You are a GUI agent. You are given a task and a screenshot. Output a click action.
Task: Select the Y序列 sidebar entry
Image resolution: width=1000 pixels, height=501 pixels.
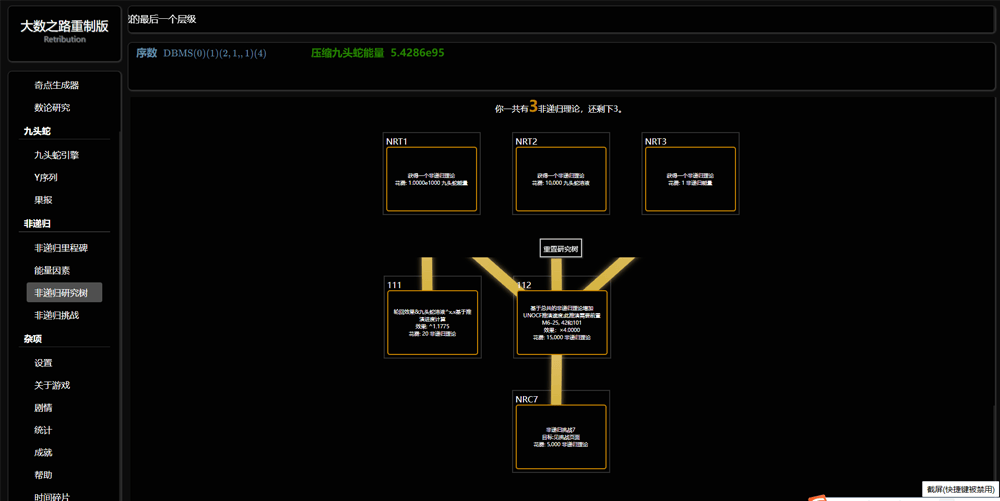46,178
